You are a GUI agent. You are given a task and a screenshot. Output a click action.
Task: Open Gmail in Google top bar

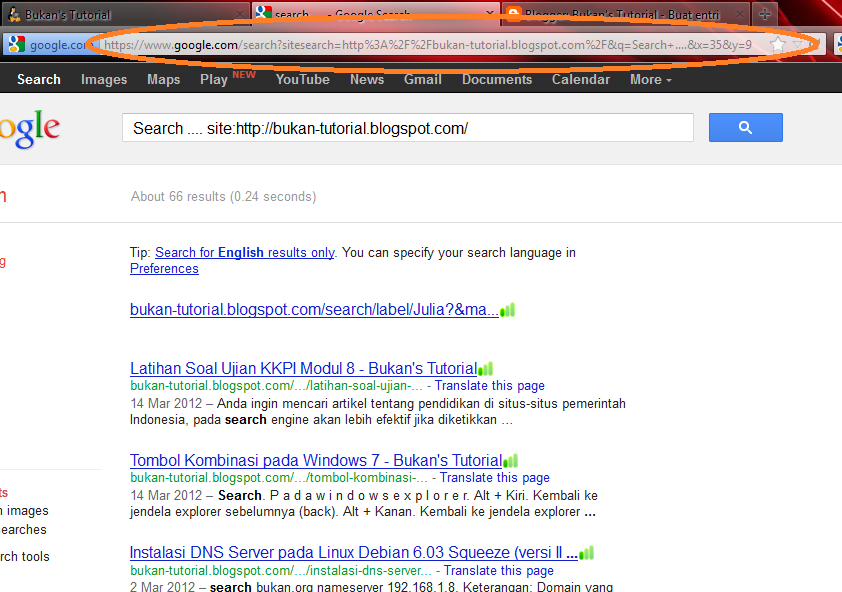[423, 80]
